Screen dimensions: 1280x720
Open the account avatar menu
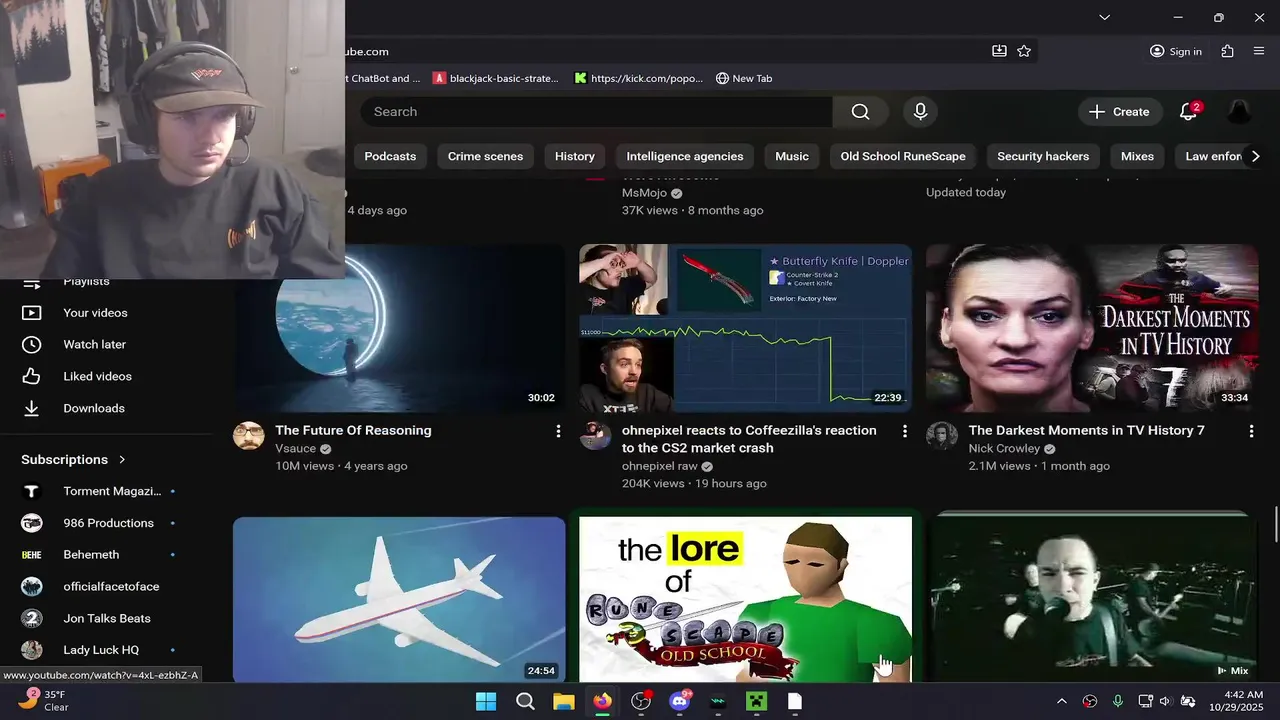(x=1239, y=112)
